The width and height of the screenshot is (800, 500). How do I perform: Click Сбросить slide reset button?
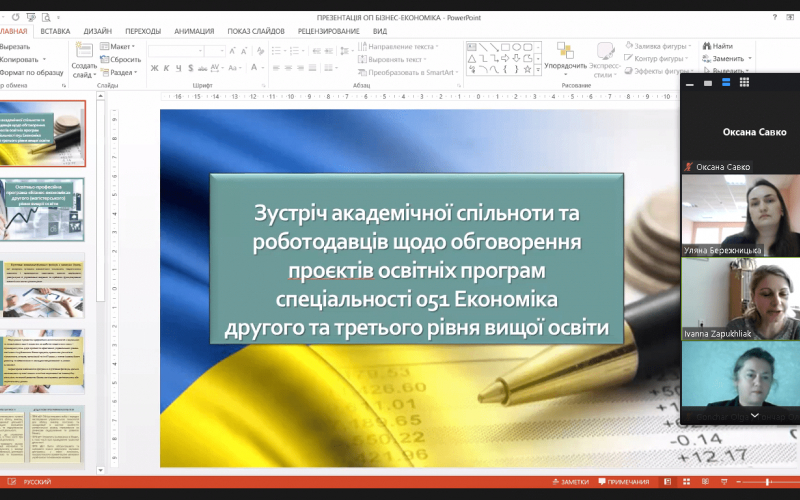pyautogui.click(x=121, y=59)
